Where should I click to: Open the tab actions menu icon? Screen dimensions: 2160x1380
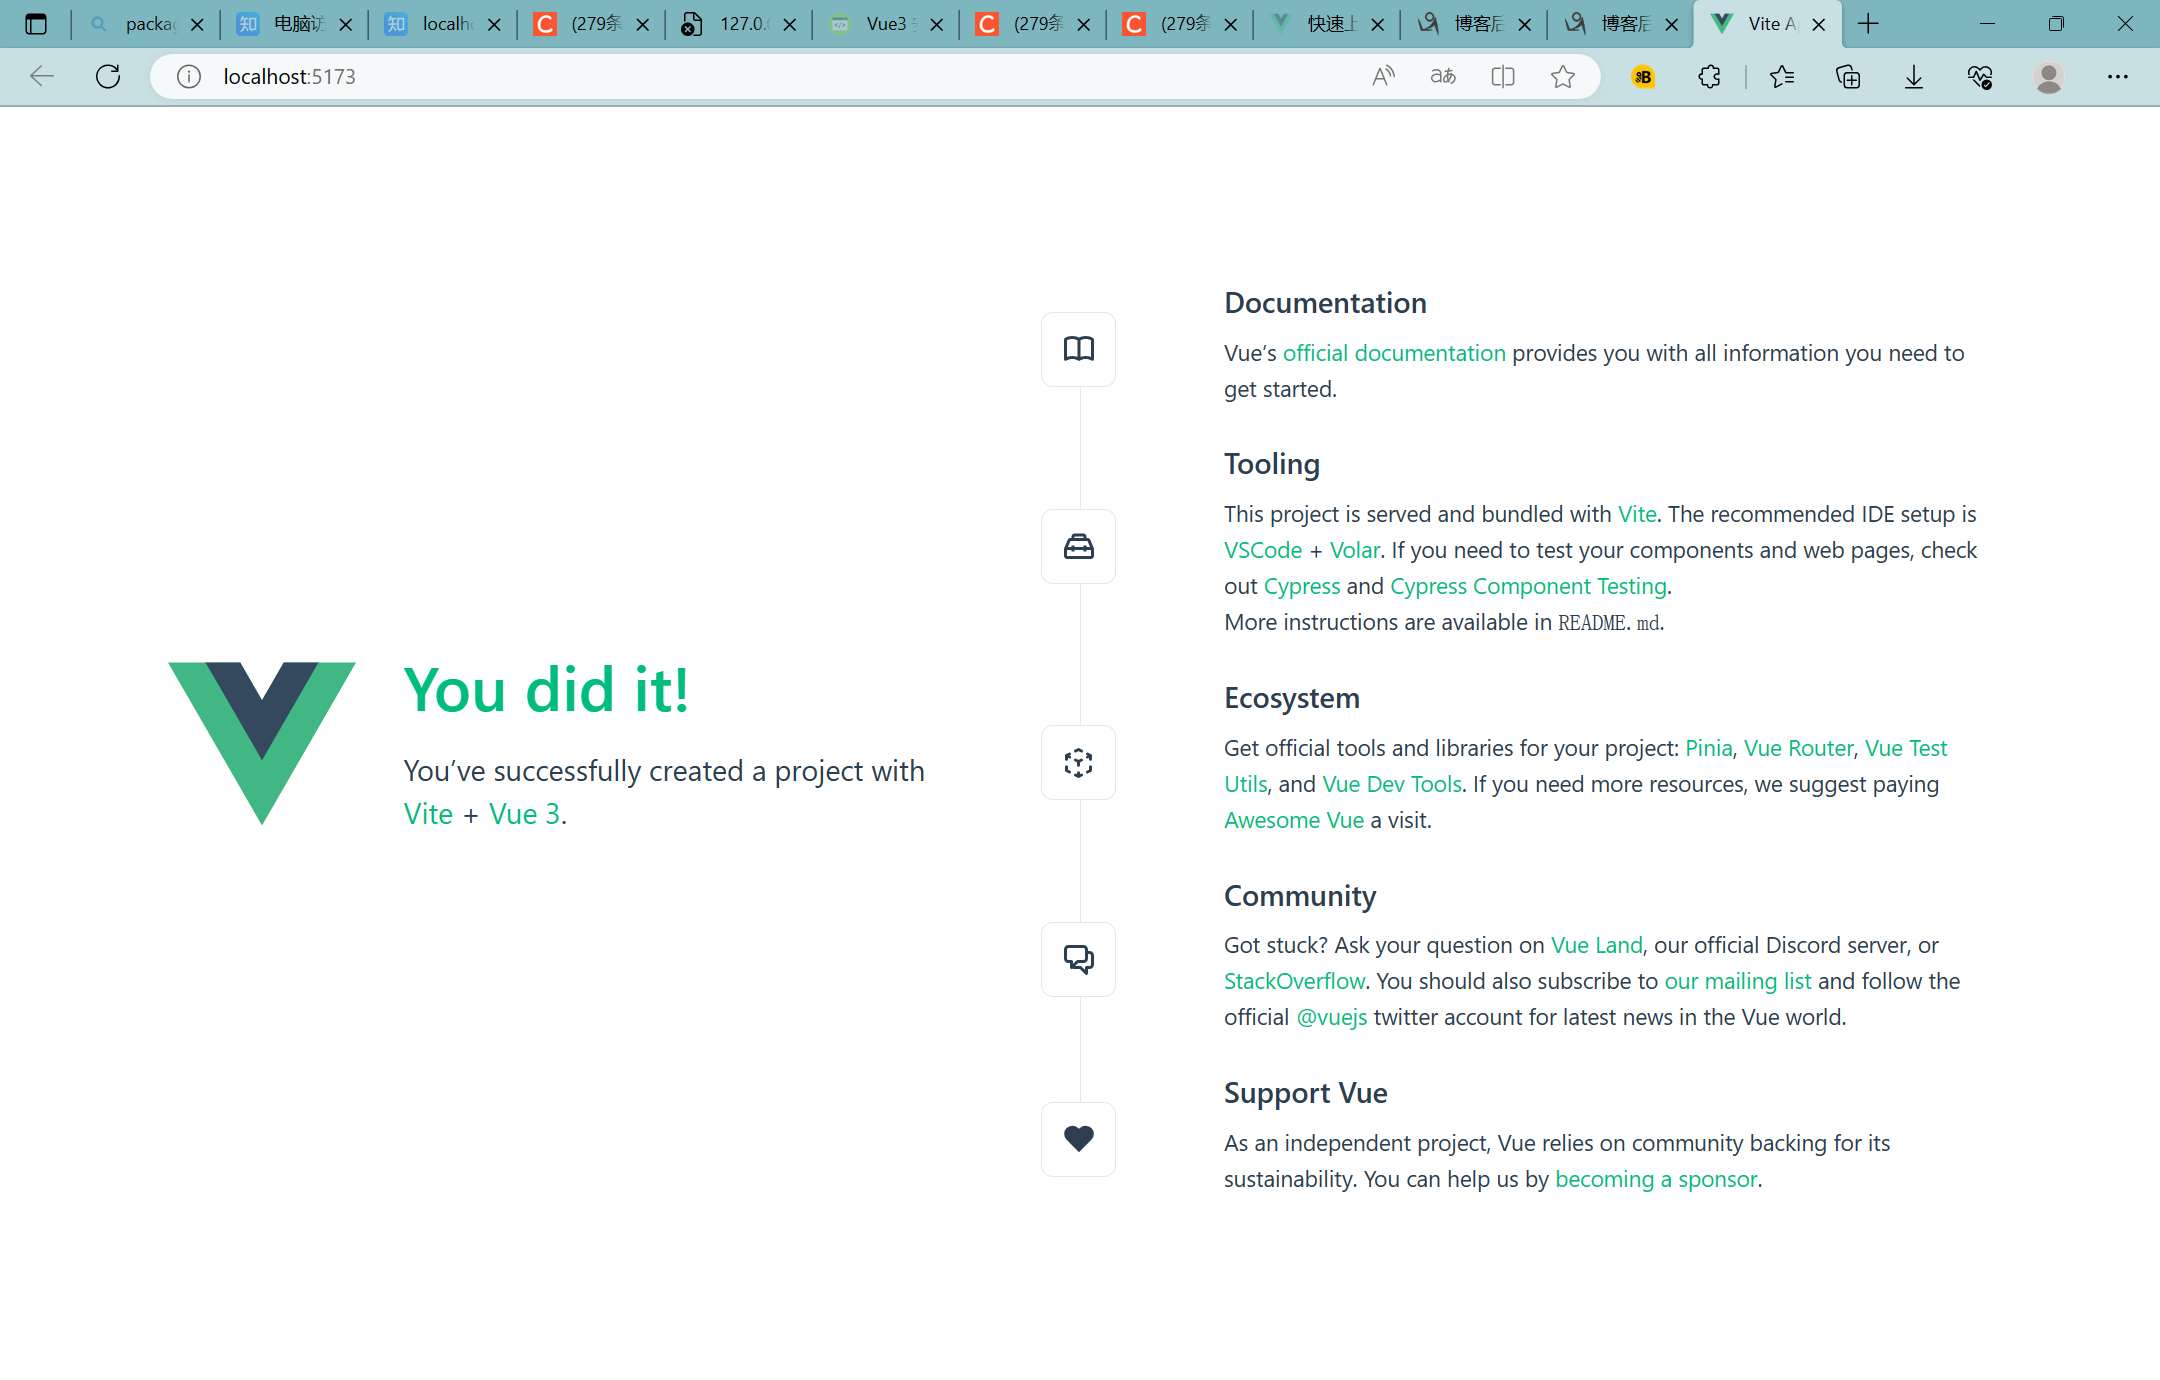click(36, 24)
